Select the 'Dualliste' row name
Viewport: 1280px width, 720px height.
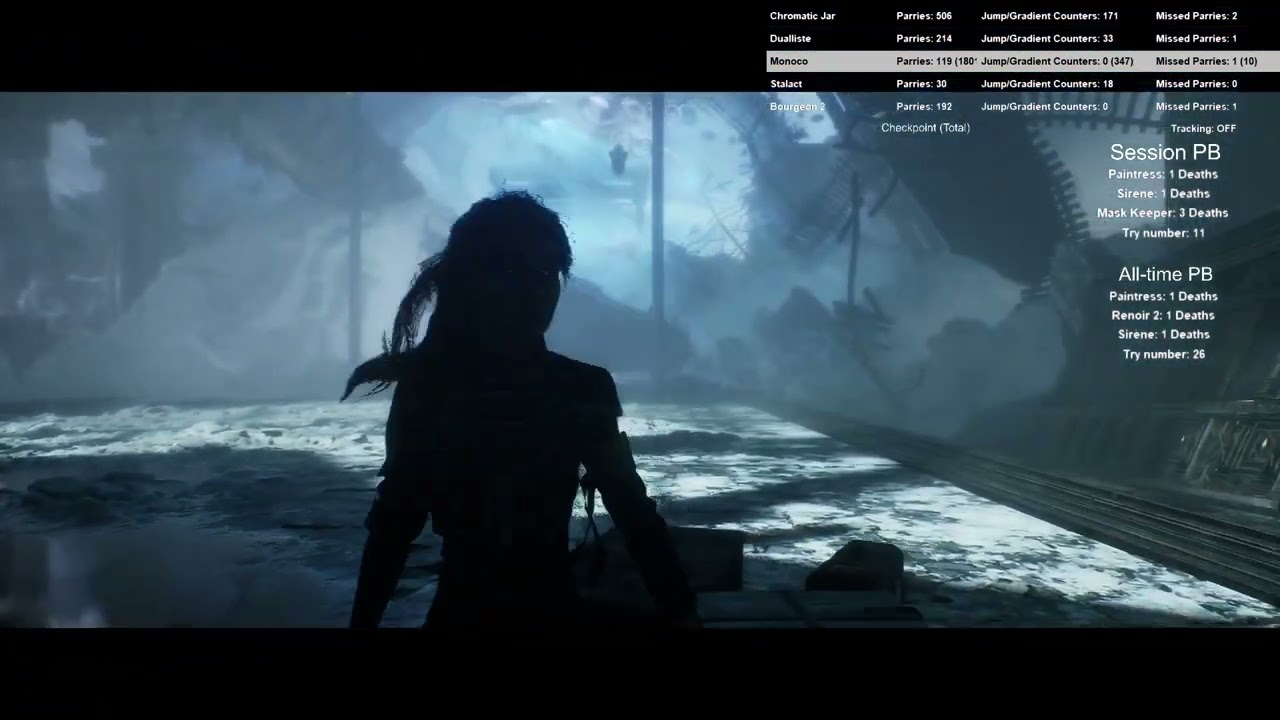point(790,39)
